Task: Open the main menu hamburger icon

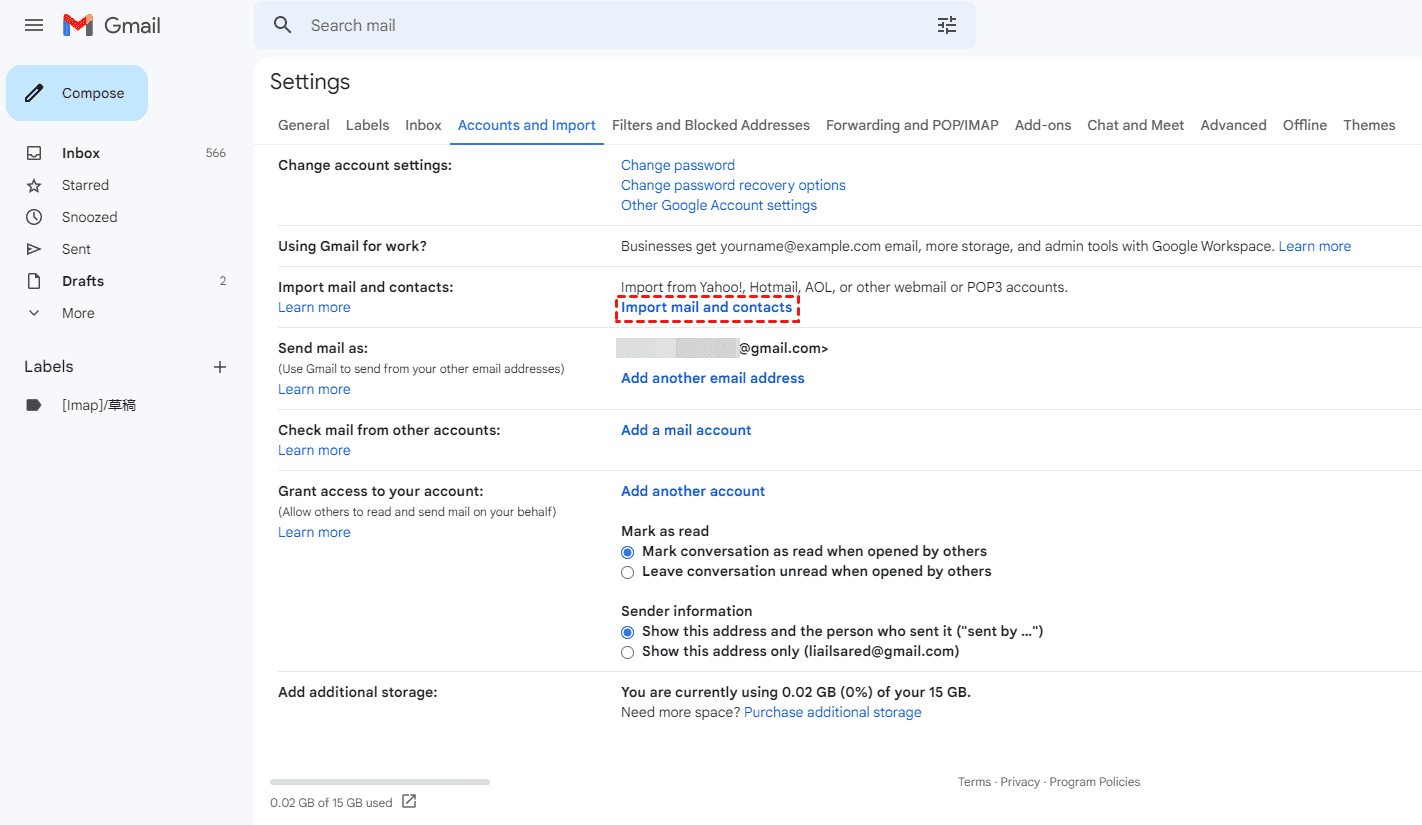Action: click(x=34, y=25)
